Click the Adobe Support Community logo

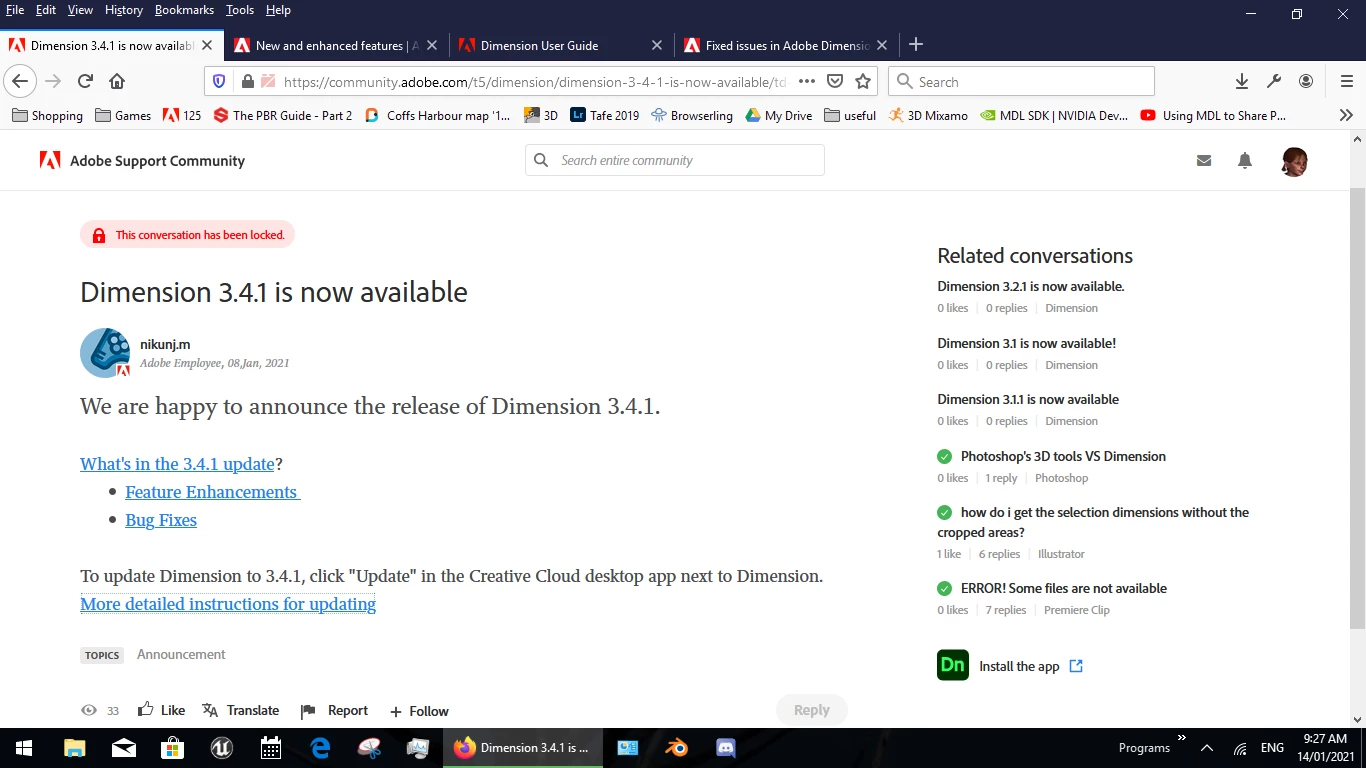[x=142, y=161]
